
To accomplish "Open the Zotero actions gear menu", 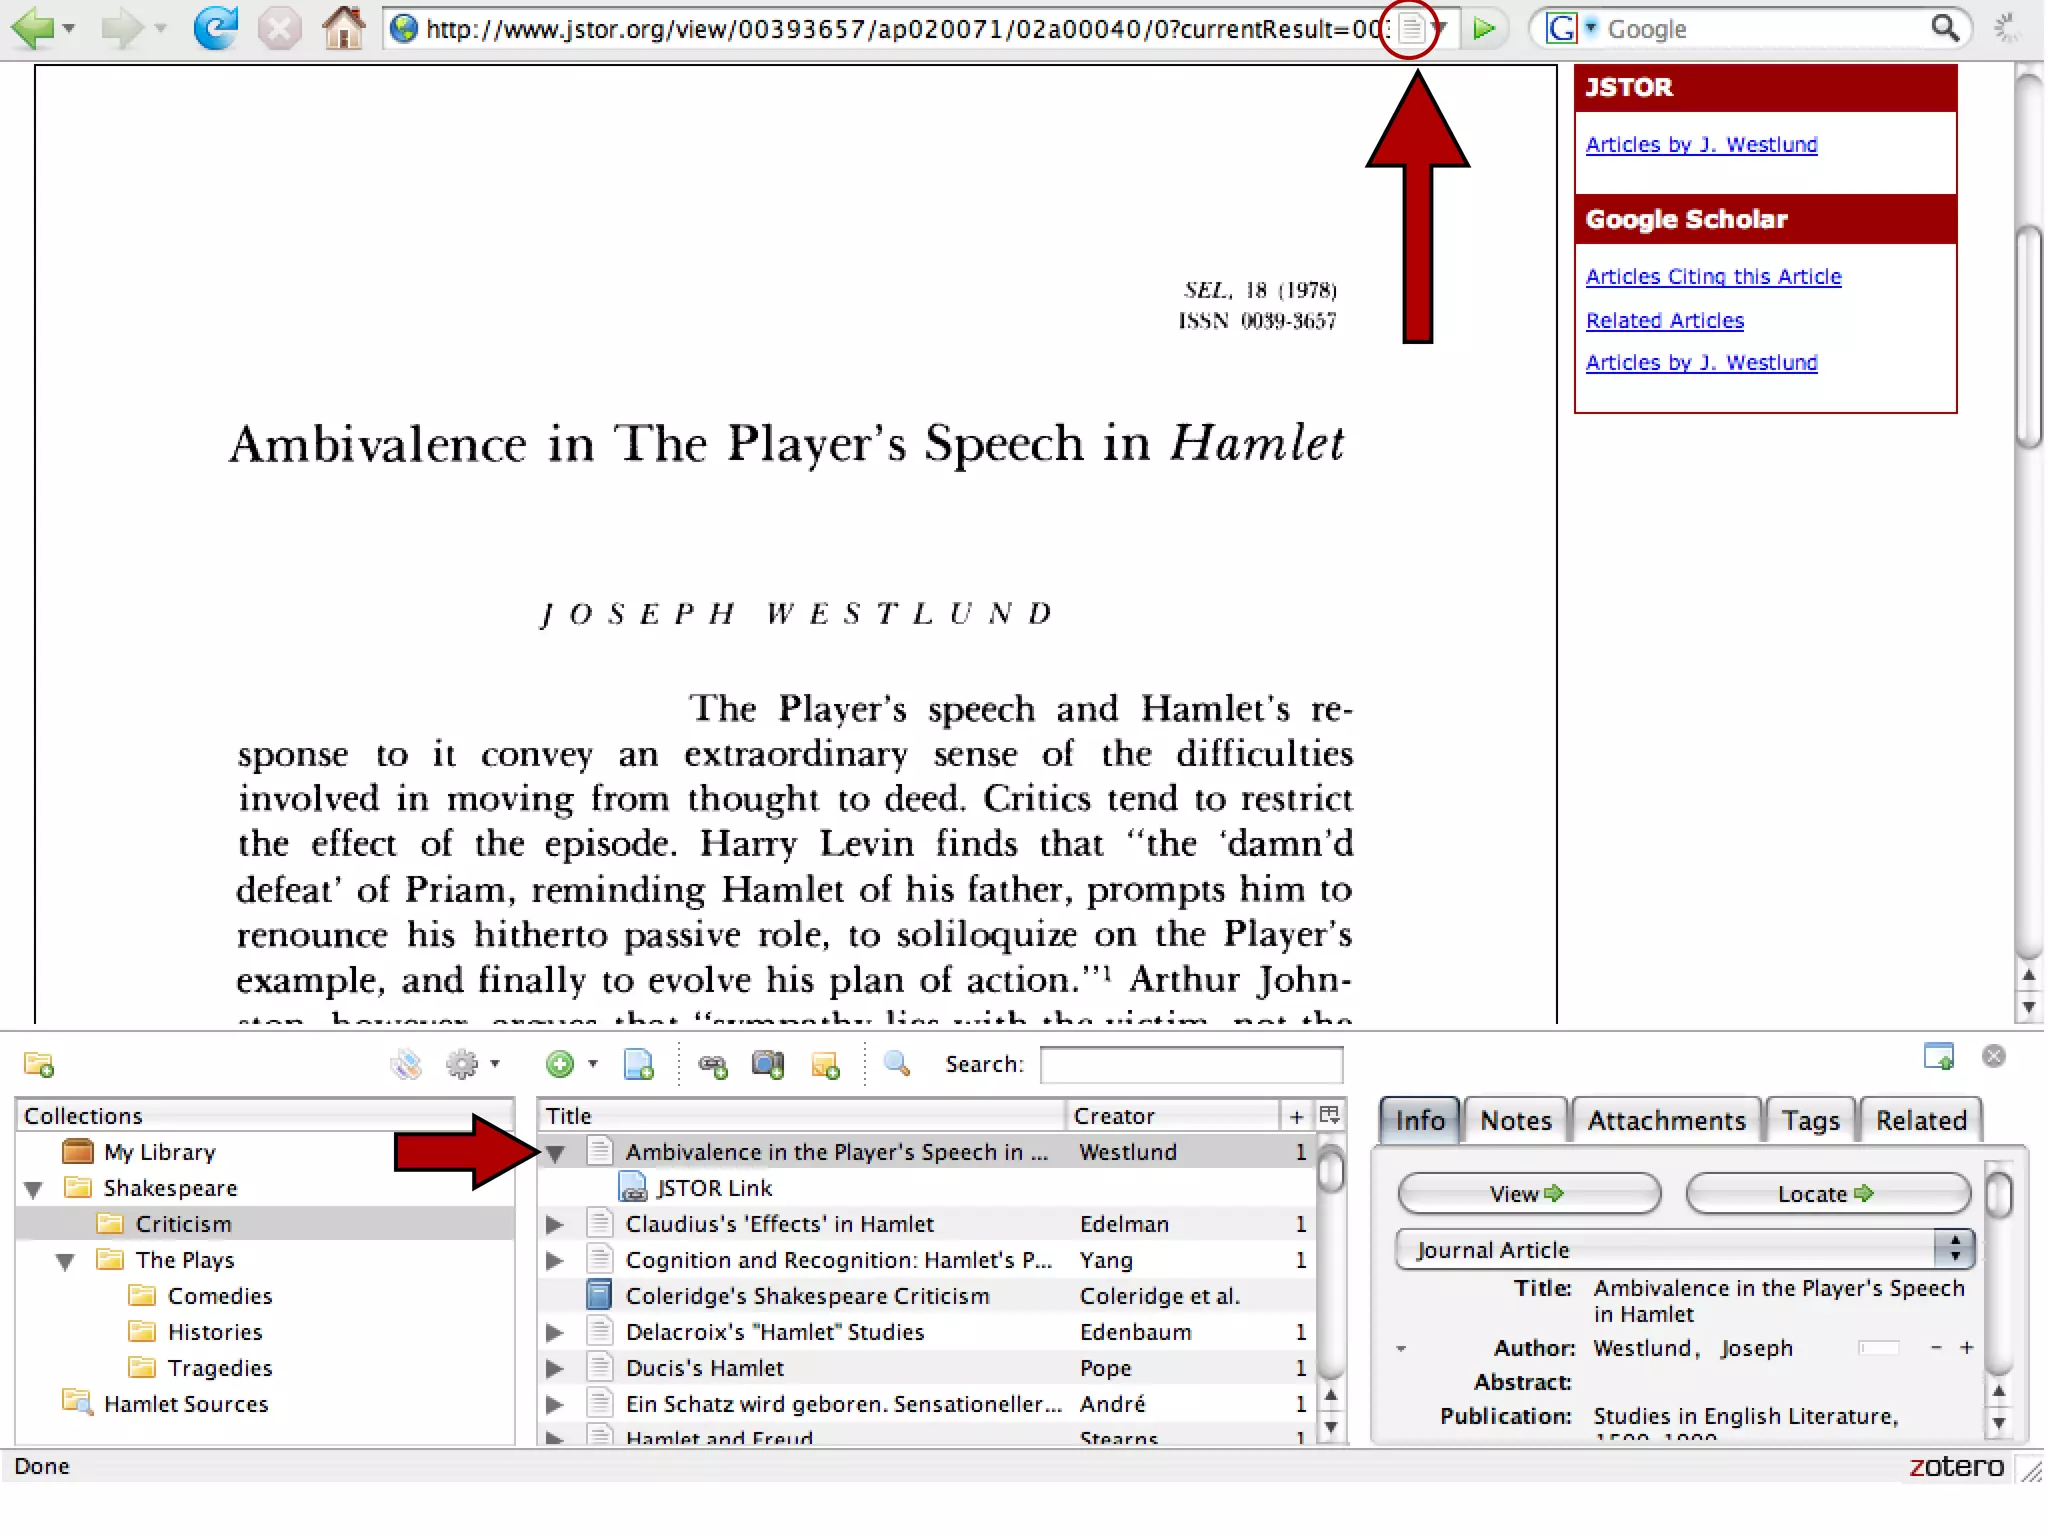I will [x=463, y=1064].
